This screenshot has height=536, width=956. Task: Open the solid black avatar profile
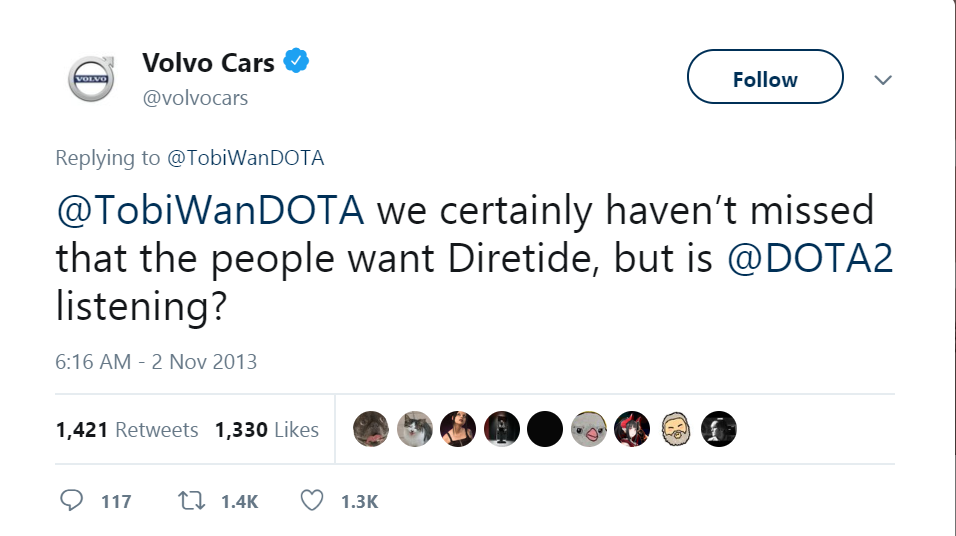545,429
